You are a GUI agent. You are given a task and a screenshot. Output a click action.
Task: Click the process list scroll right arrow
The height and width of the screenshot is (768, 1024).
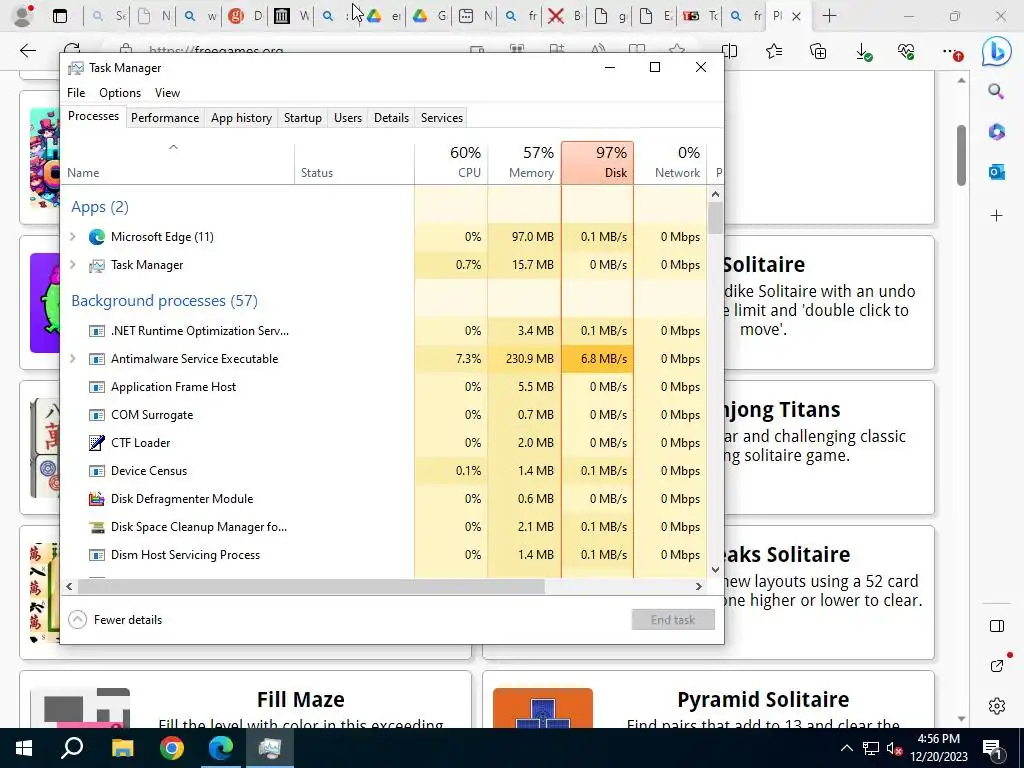pos(698,586)
